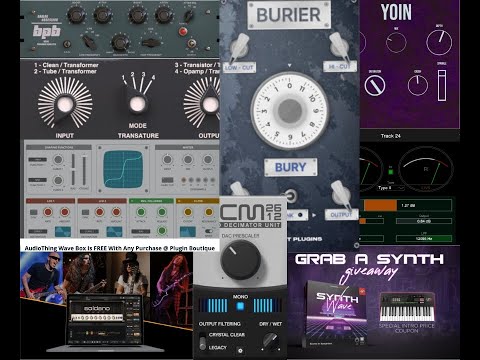Click the Mixer Input knob in Wave Box

tap(167, 160)
